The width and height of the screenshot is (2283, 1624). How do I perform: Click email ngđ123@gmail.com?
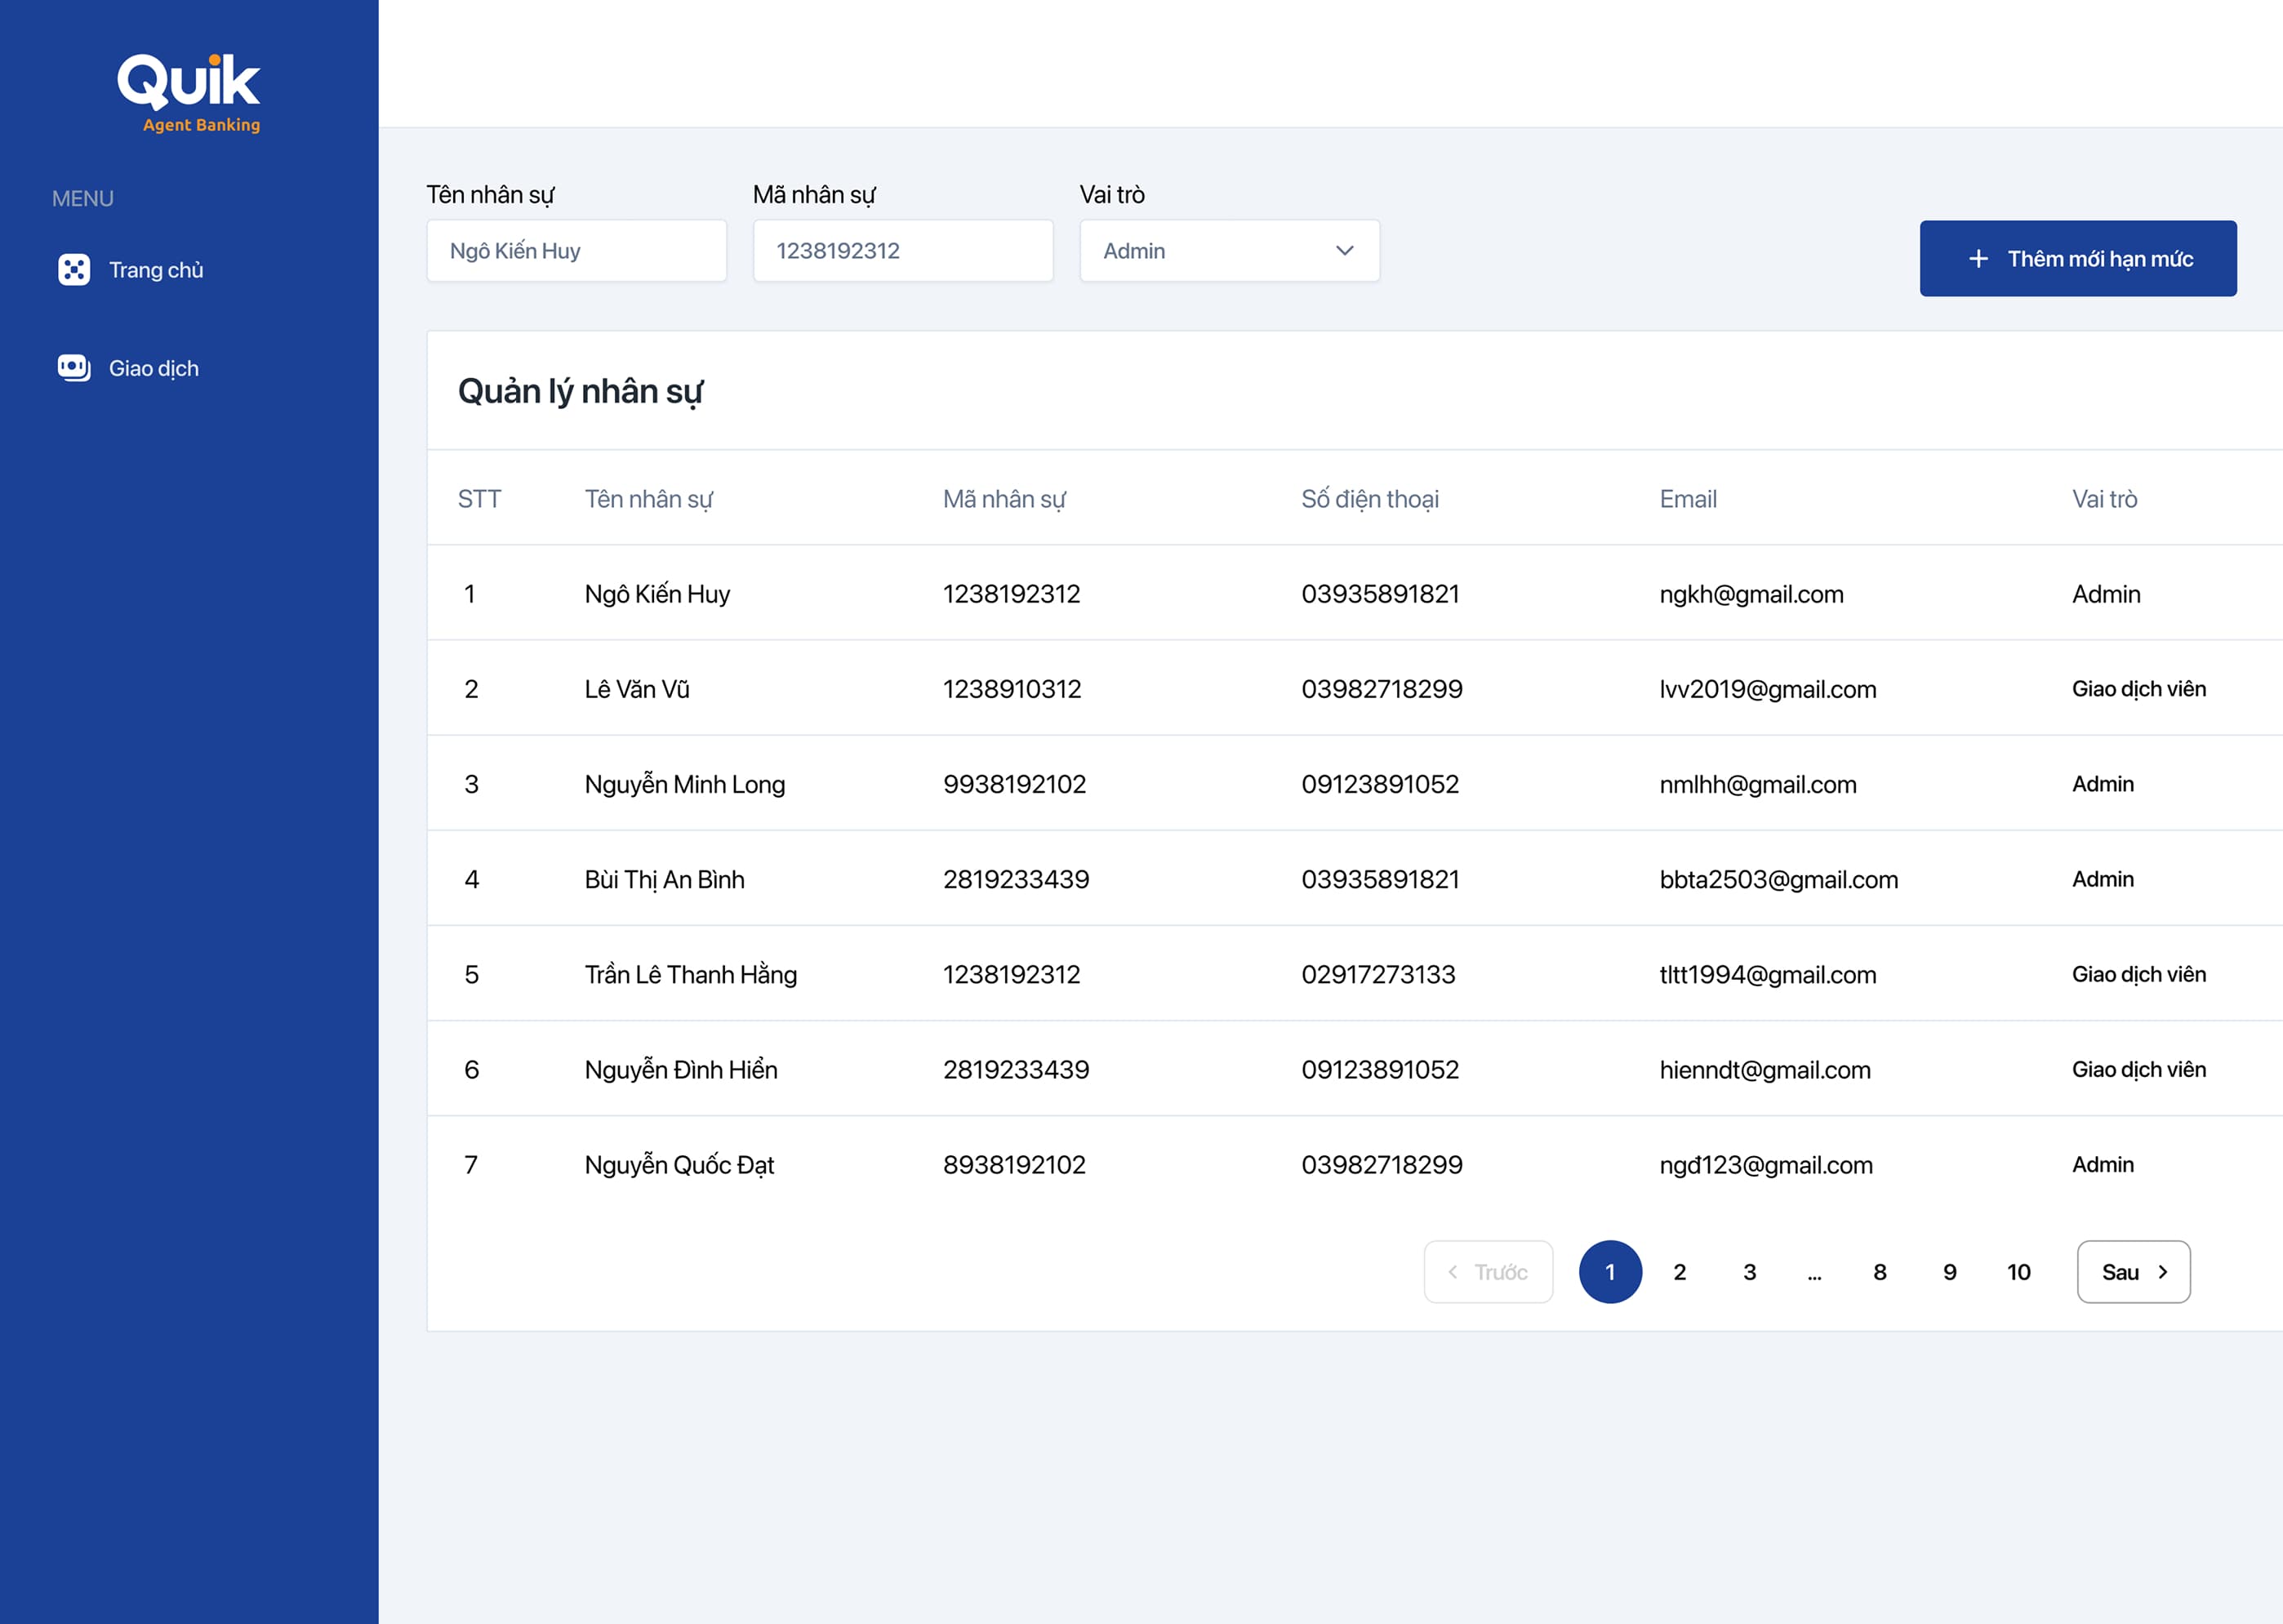coord(1766,1165)
